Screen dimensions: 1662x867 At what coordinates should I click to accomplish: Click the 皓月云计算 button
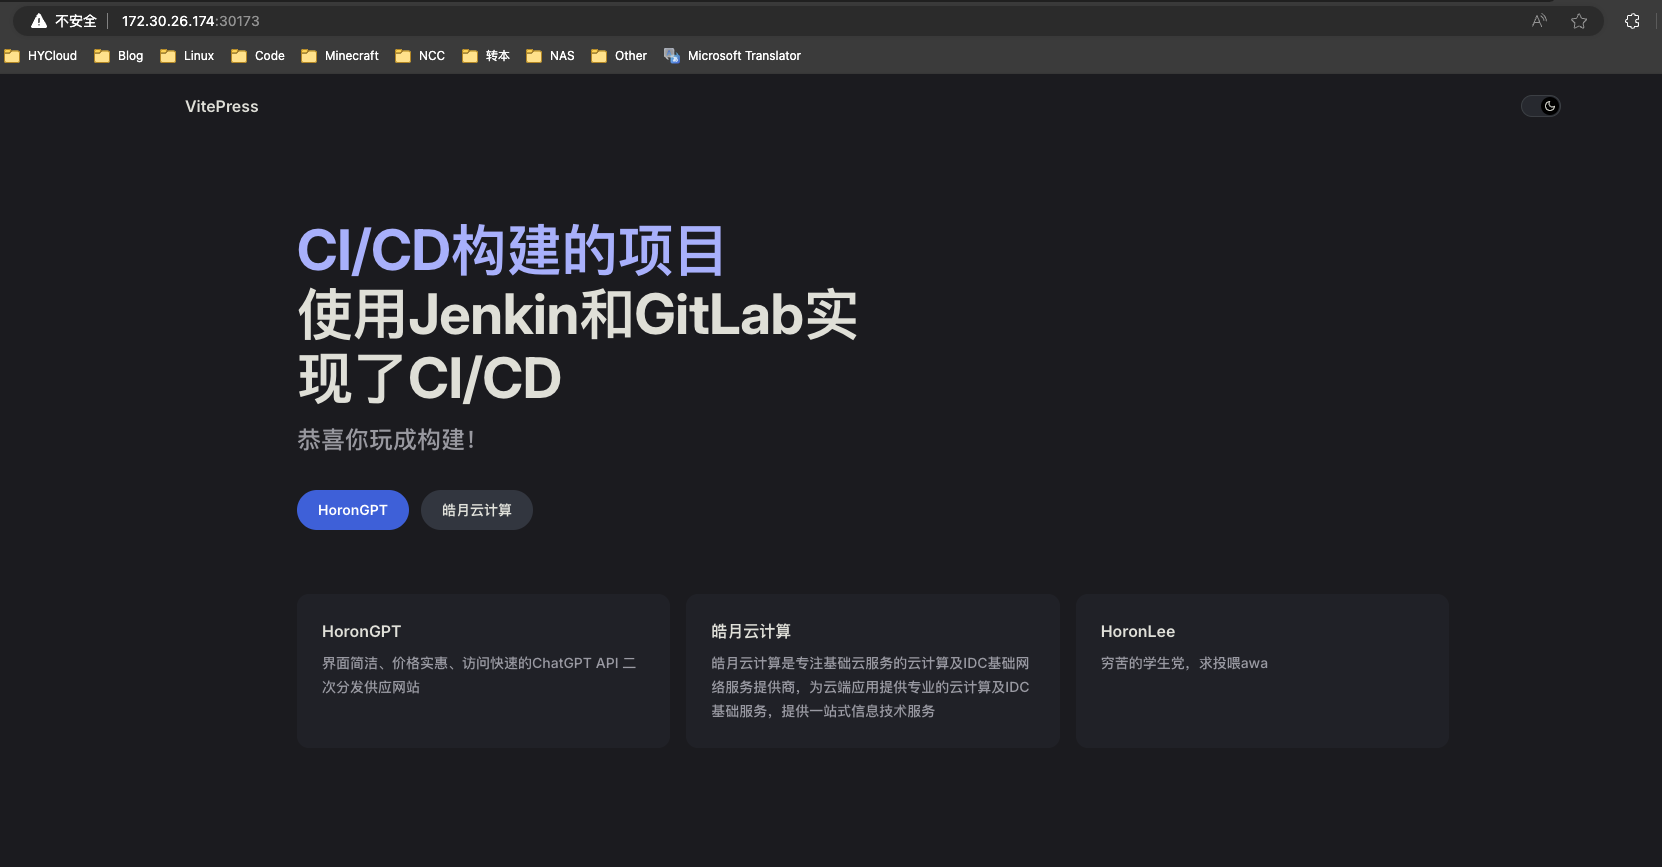[x=476, y=510]
